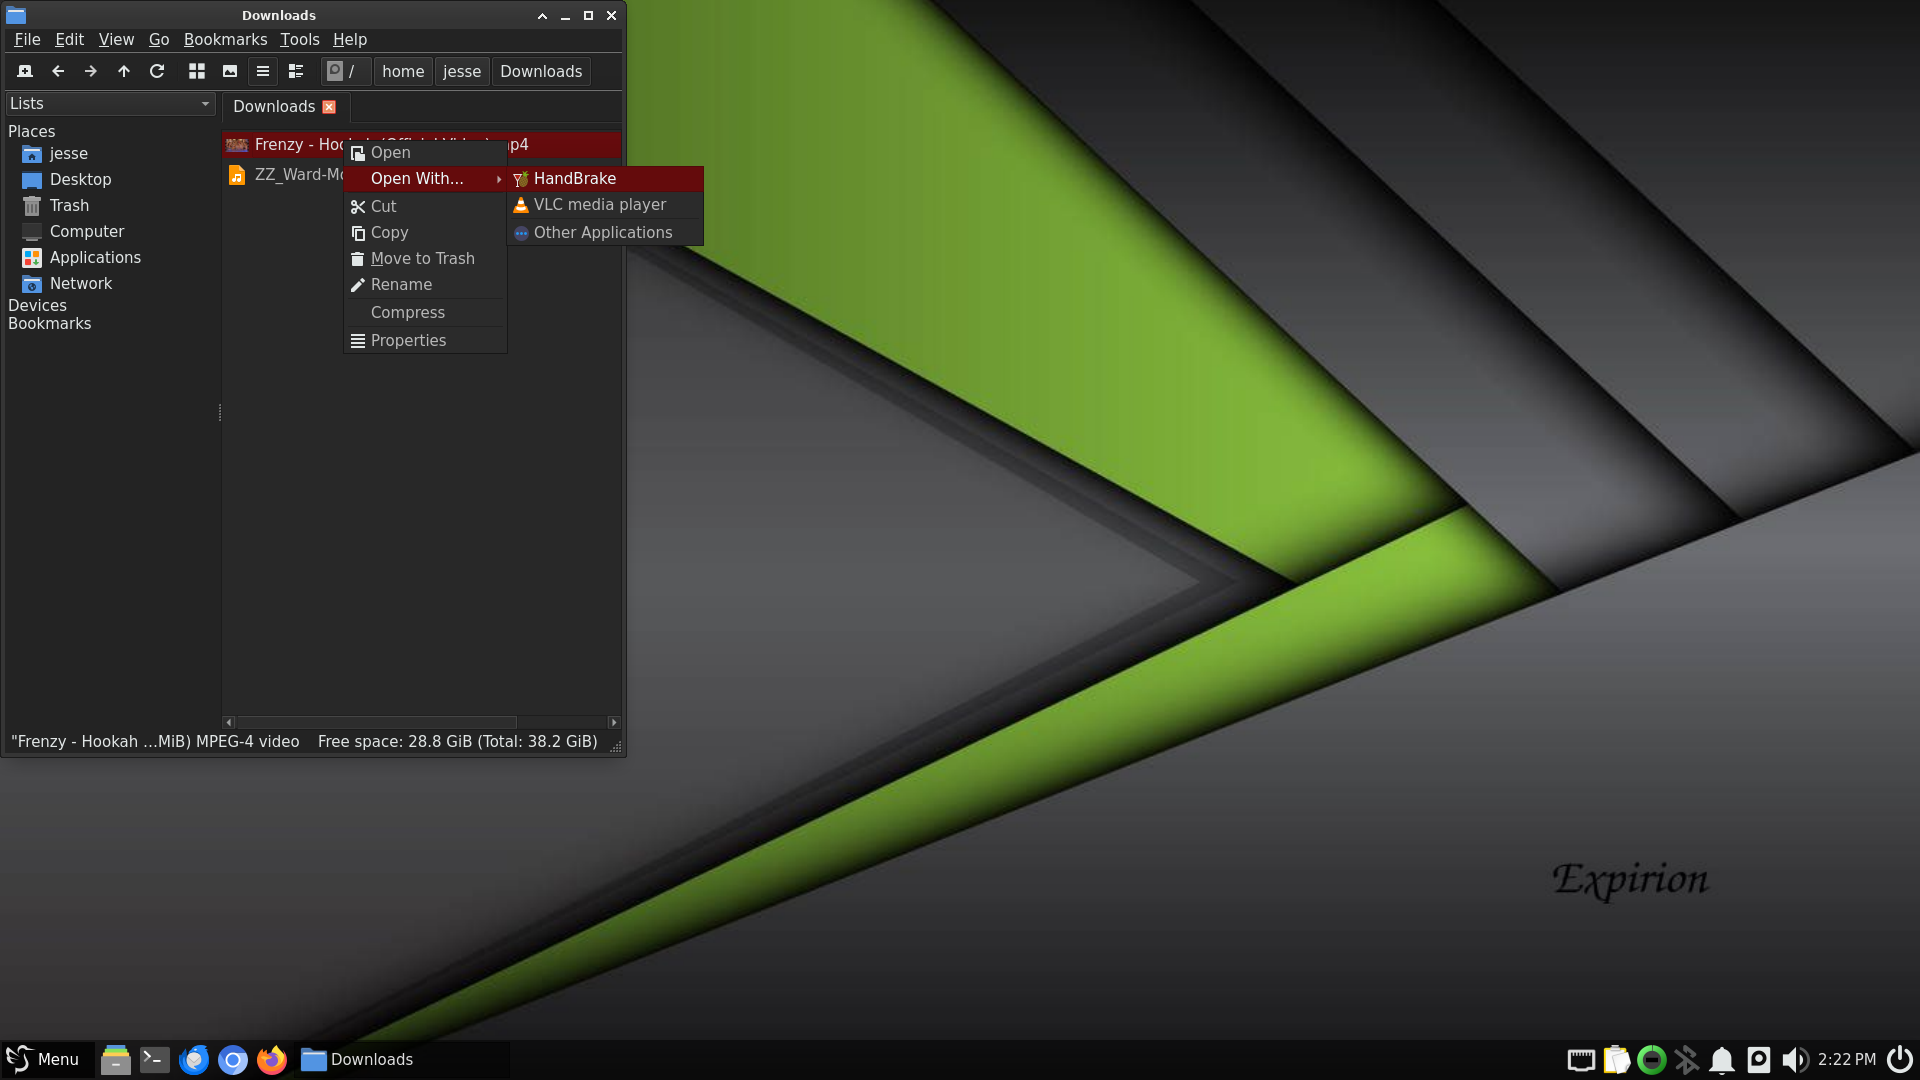
Task: Switch to thumbnail view mode
Action: (230, 71)
